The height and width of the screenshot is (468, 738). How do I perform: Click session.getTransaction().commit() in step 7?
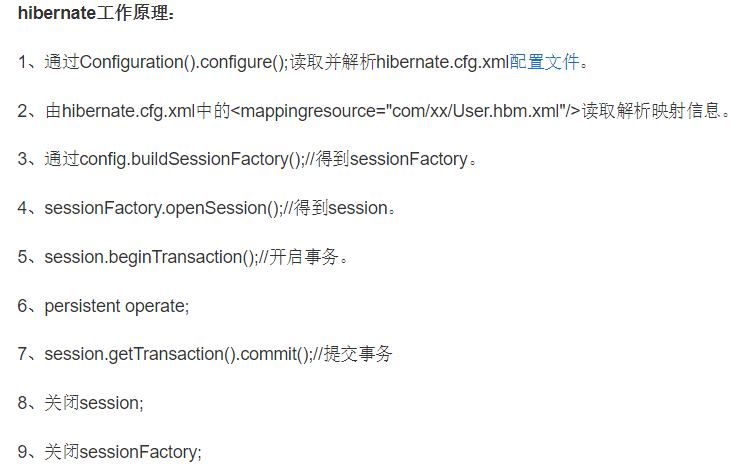(x=178, y=354)
